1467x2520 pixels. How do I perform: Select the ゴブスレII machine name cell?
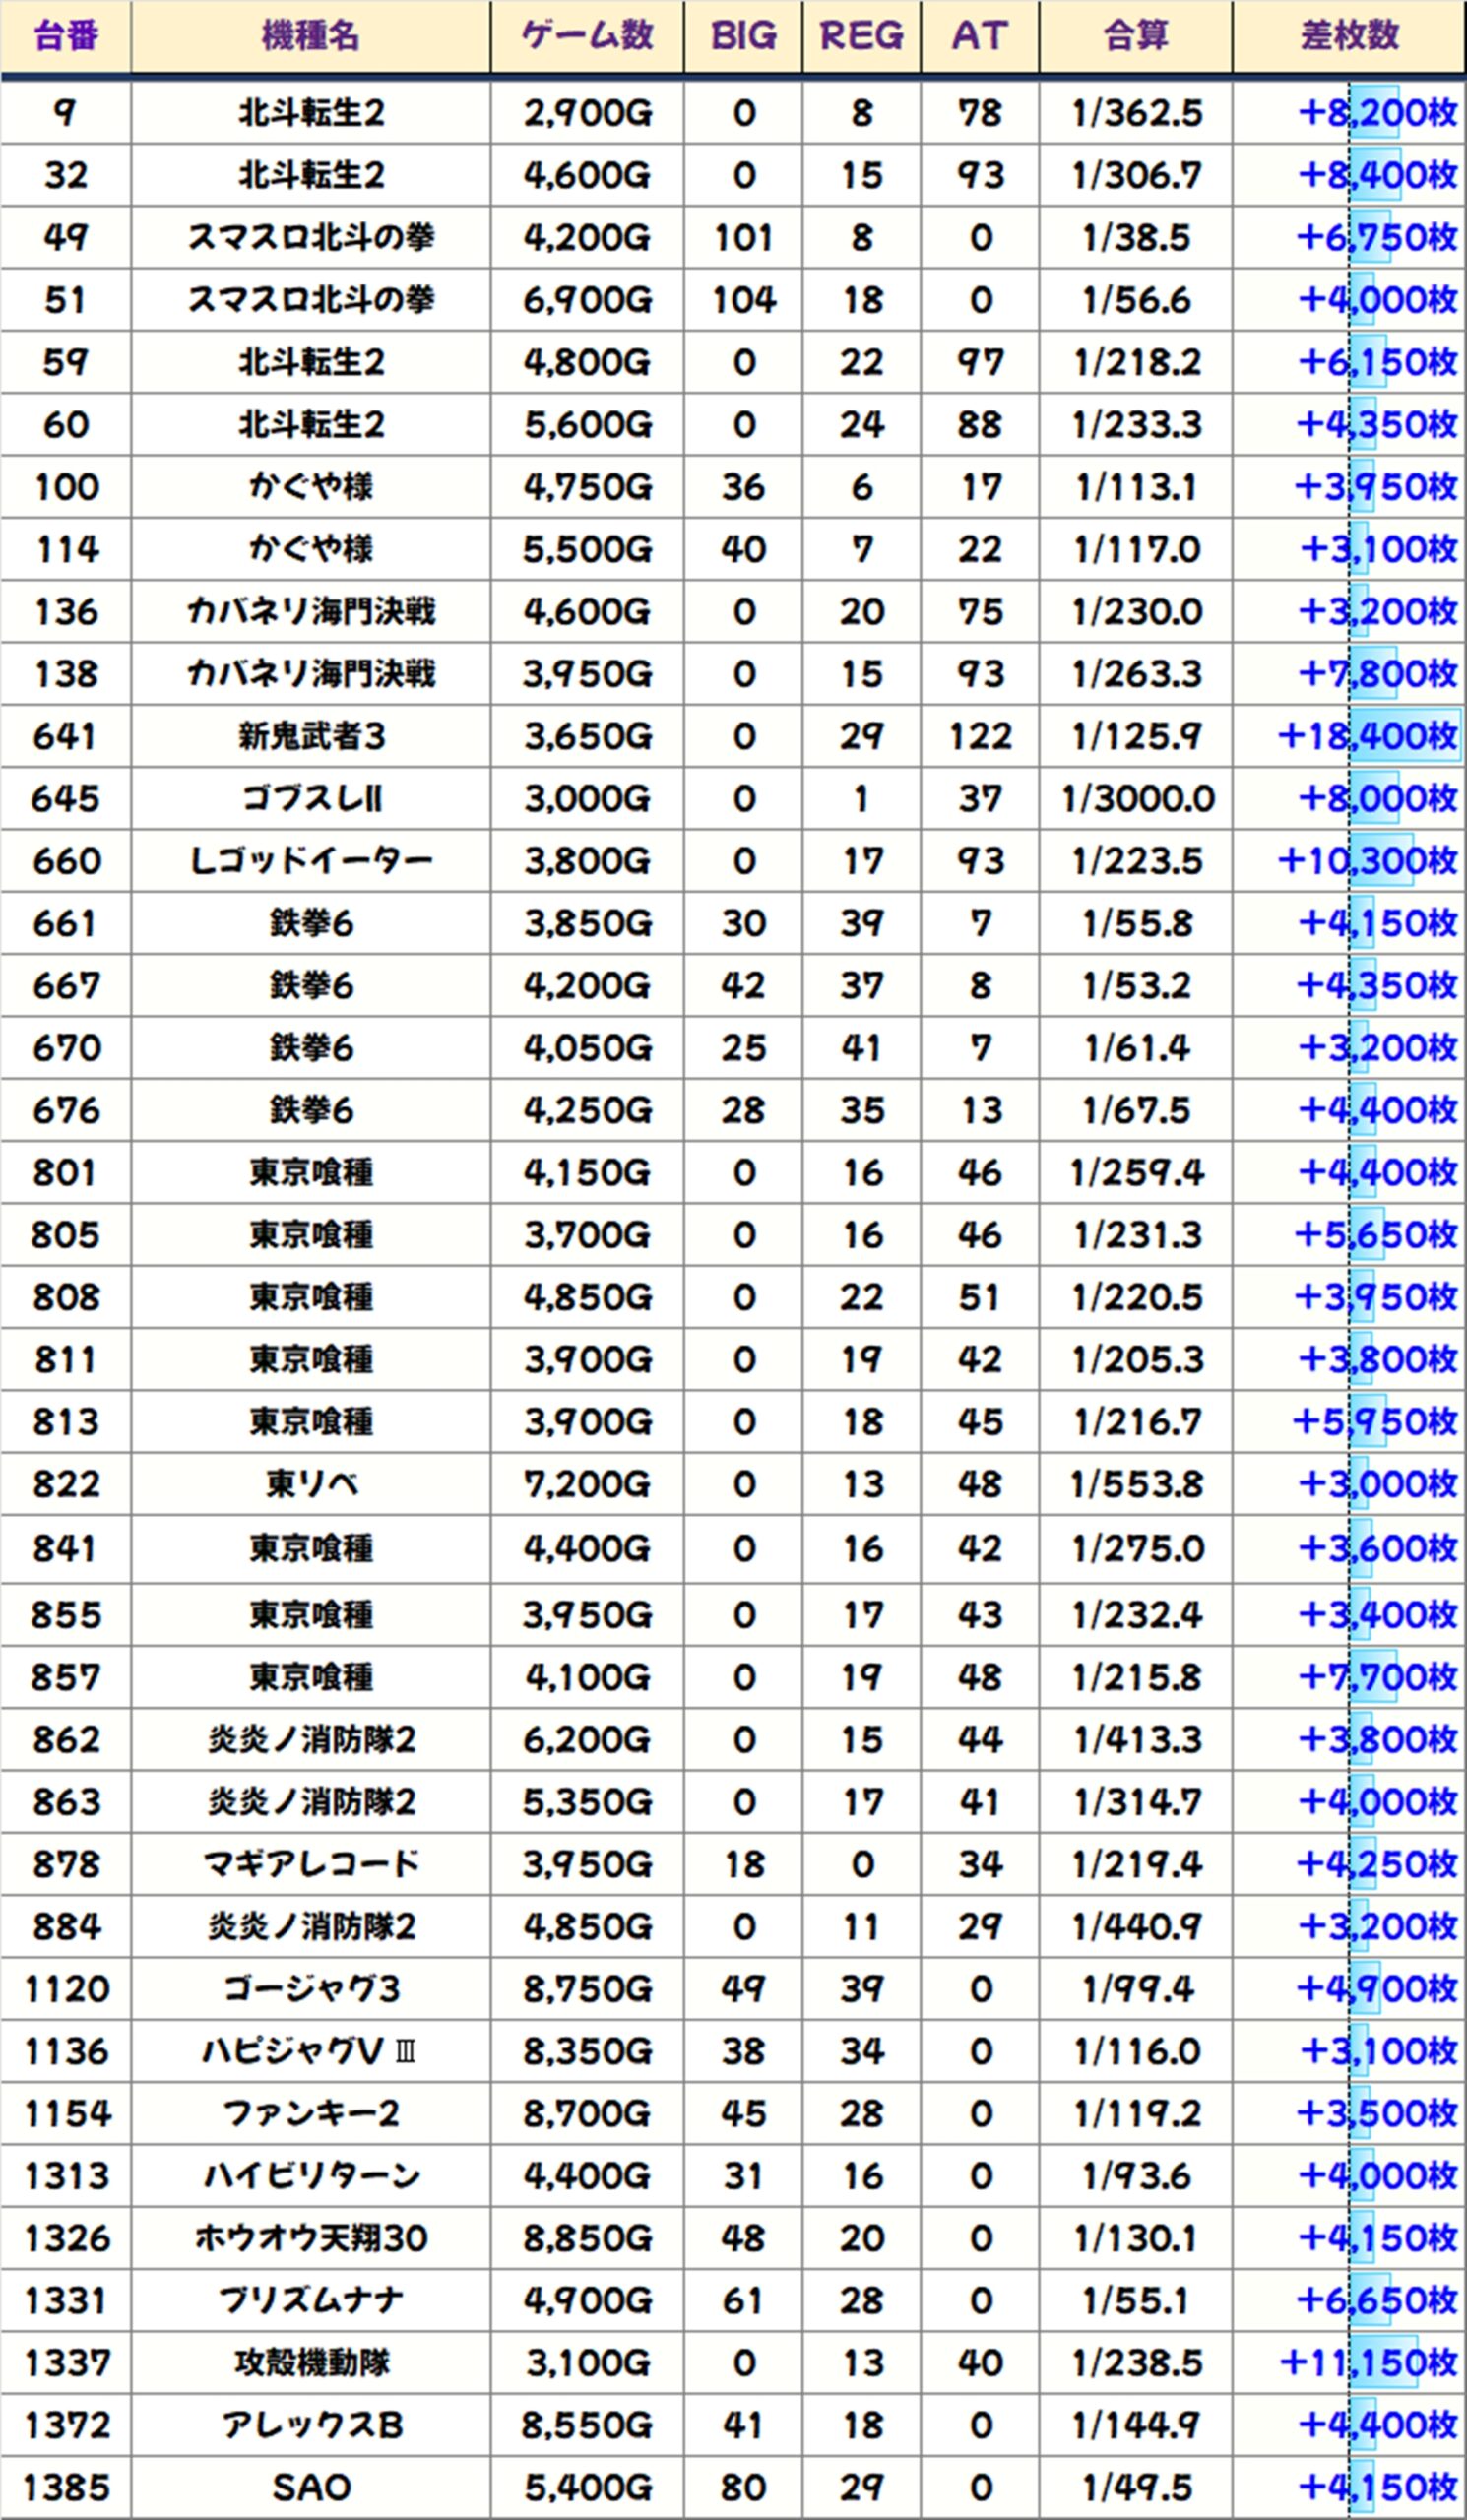(310, 799)
